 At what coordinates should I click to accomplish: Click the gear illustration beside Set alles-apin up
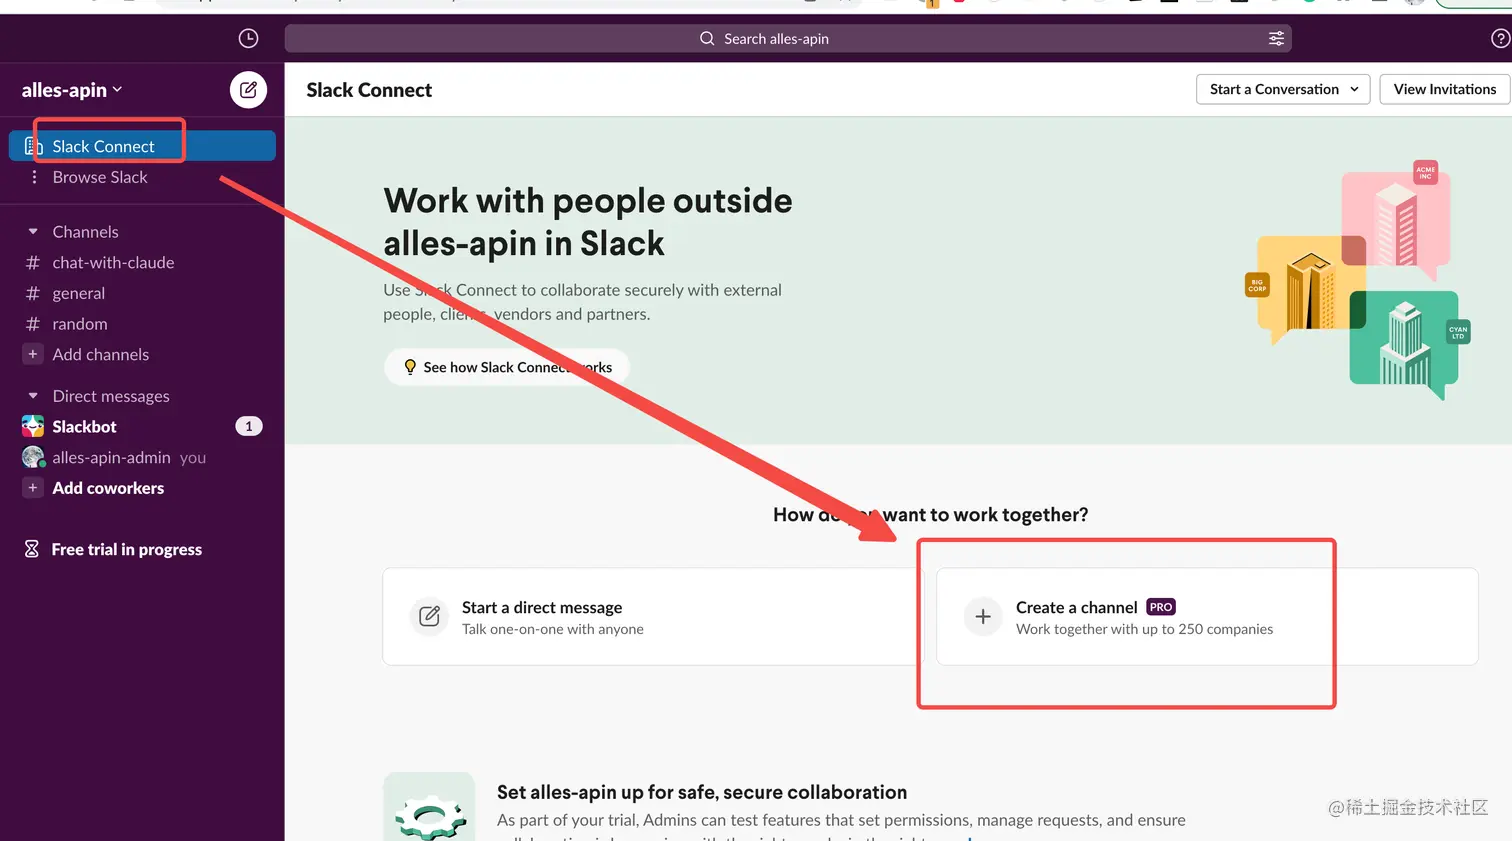coord(429,807)
